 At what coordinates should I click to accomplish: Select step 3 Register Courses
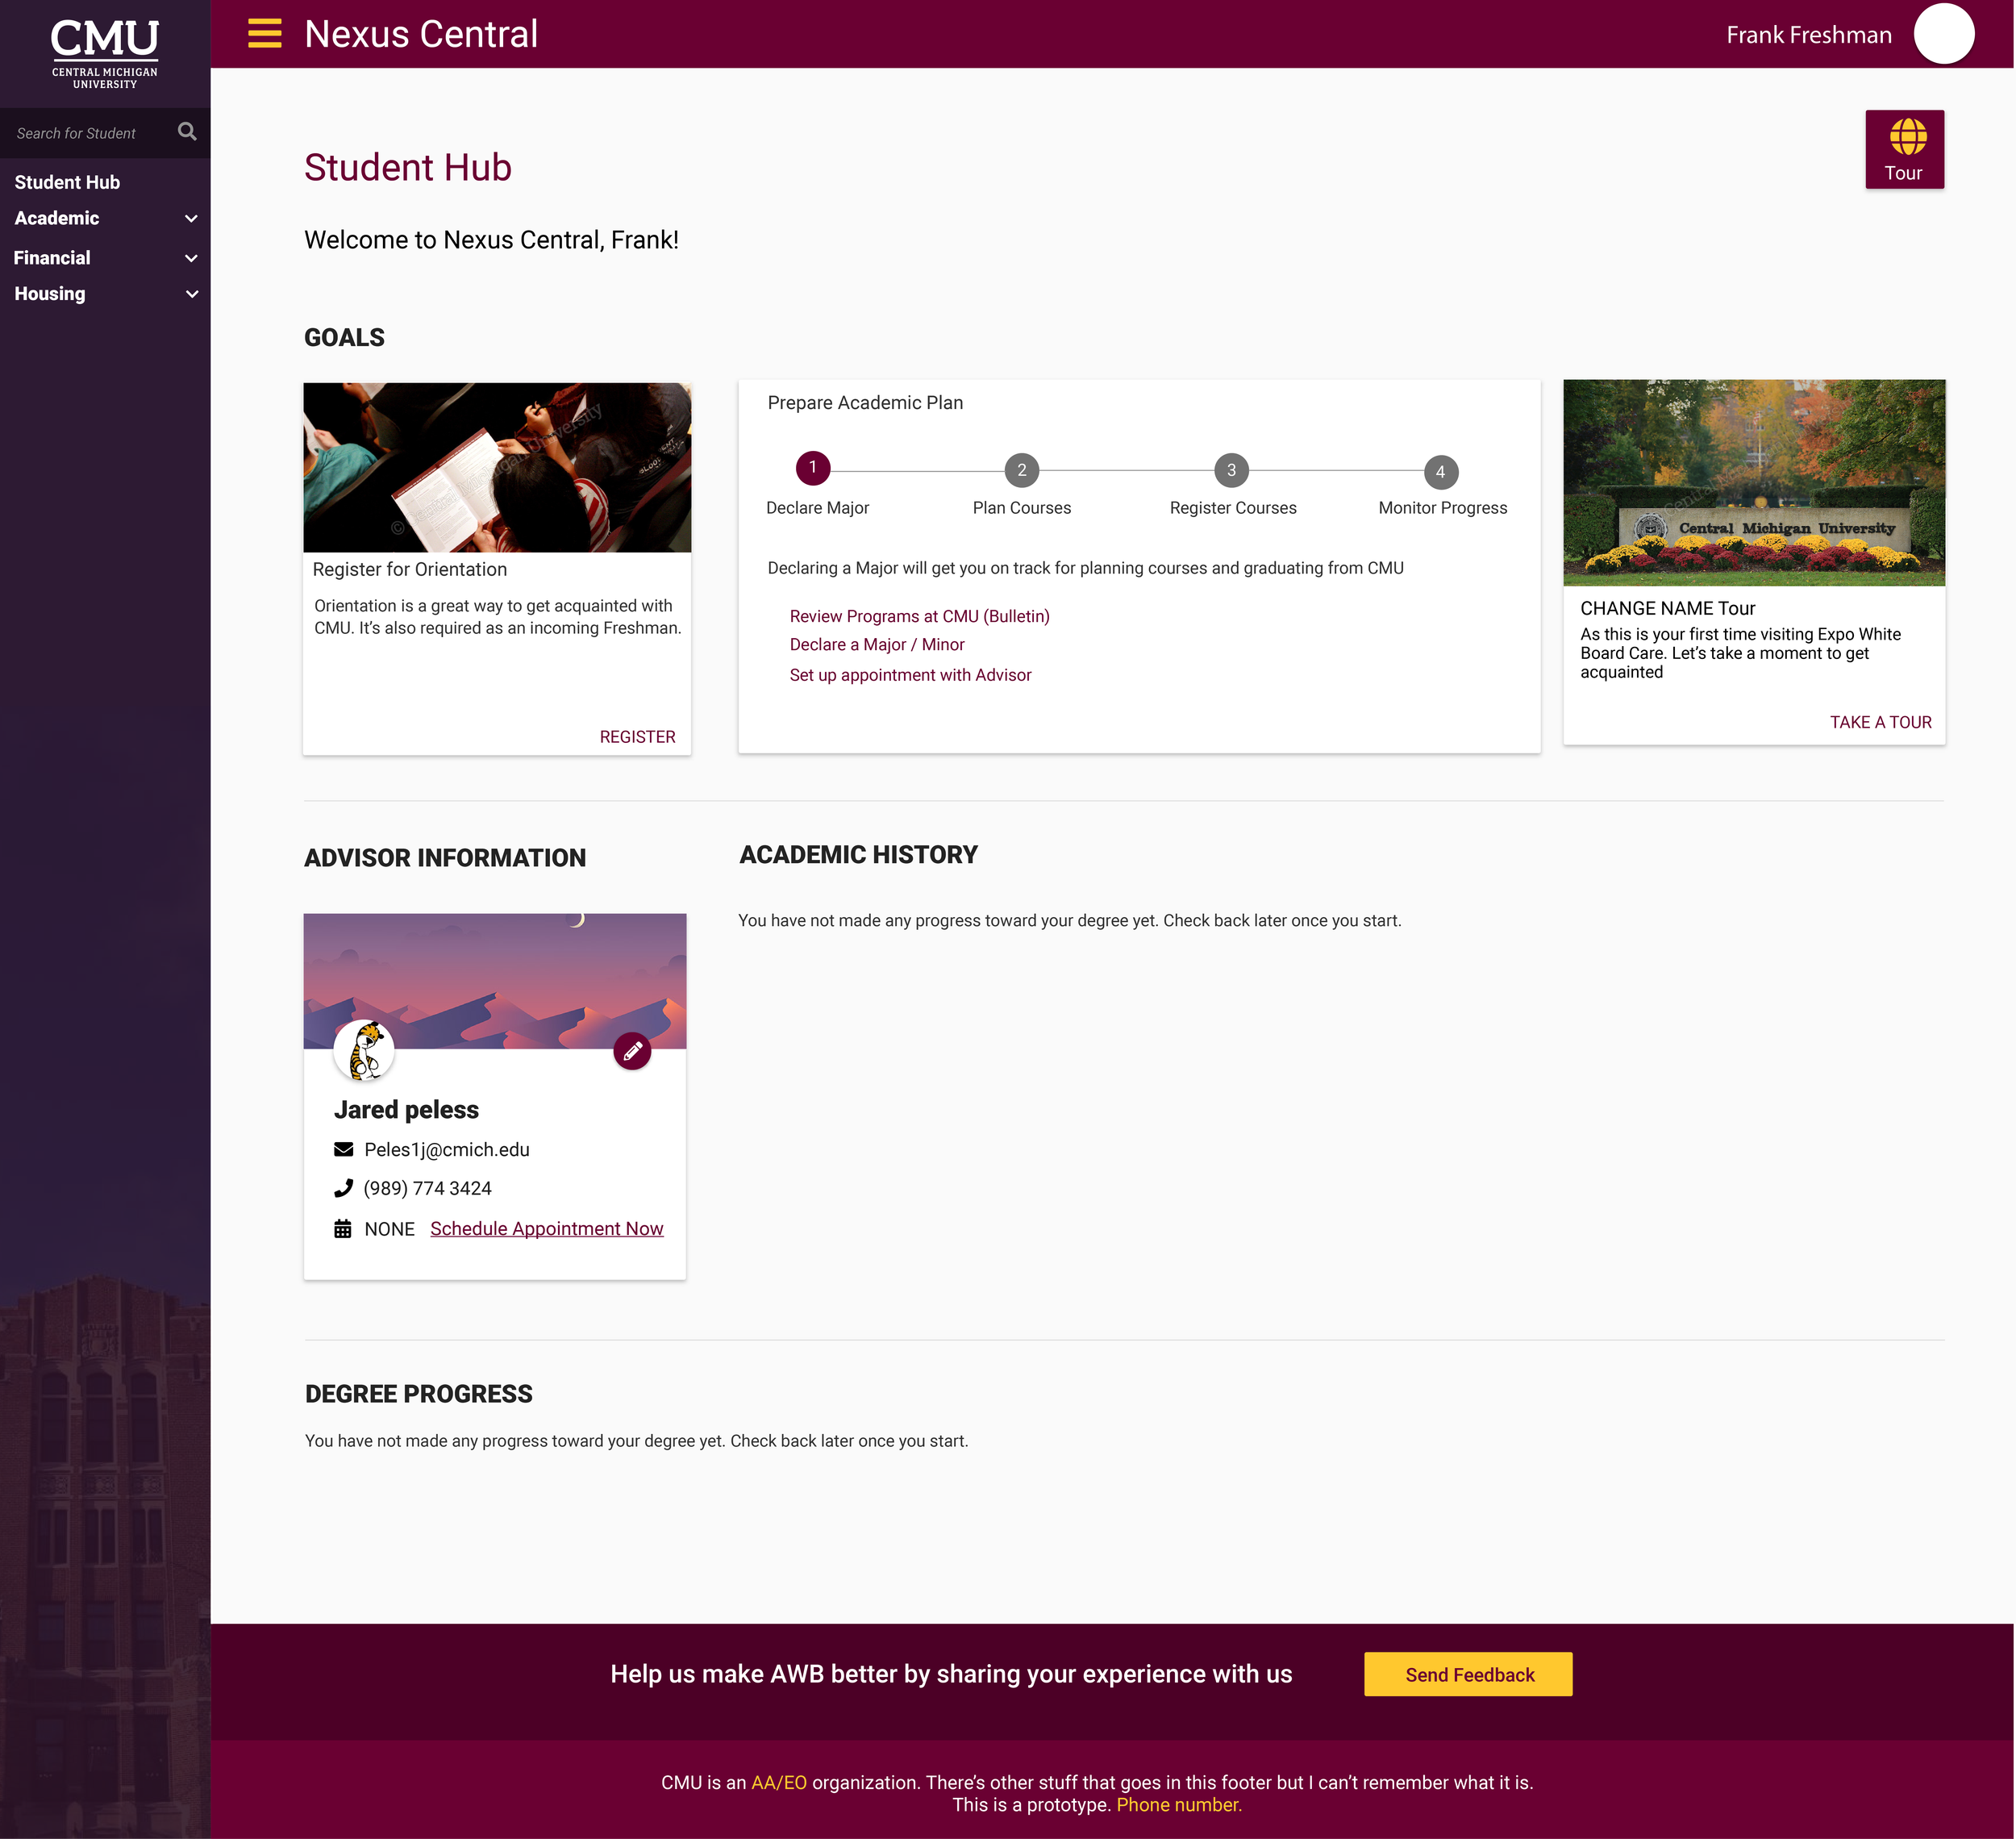point(1231,470)
